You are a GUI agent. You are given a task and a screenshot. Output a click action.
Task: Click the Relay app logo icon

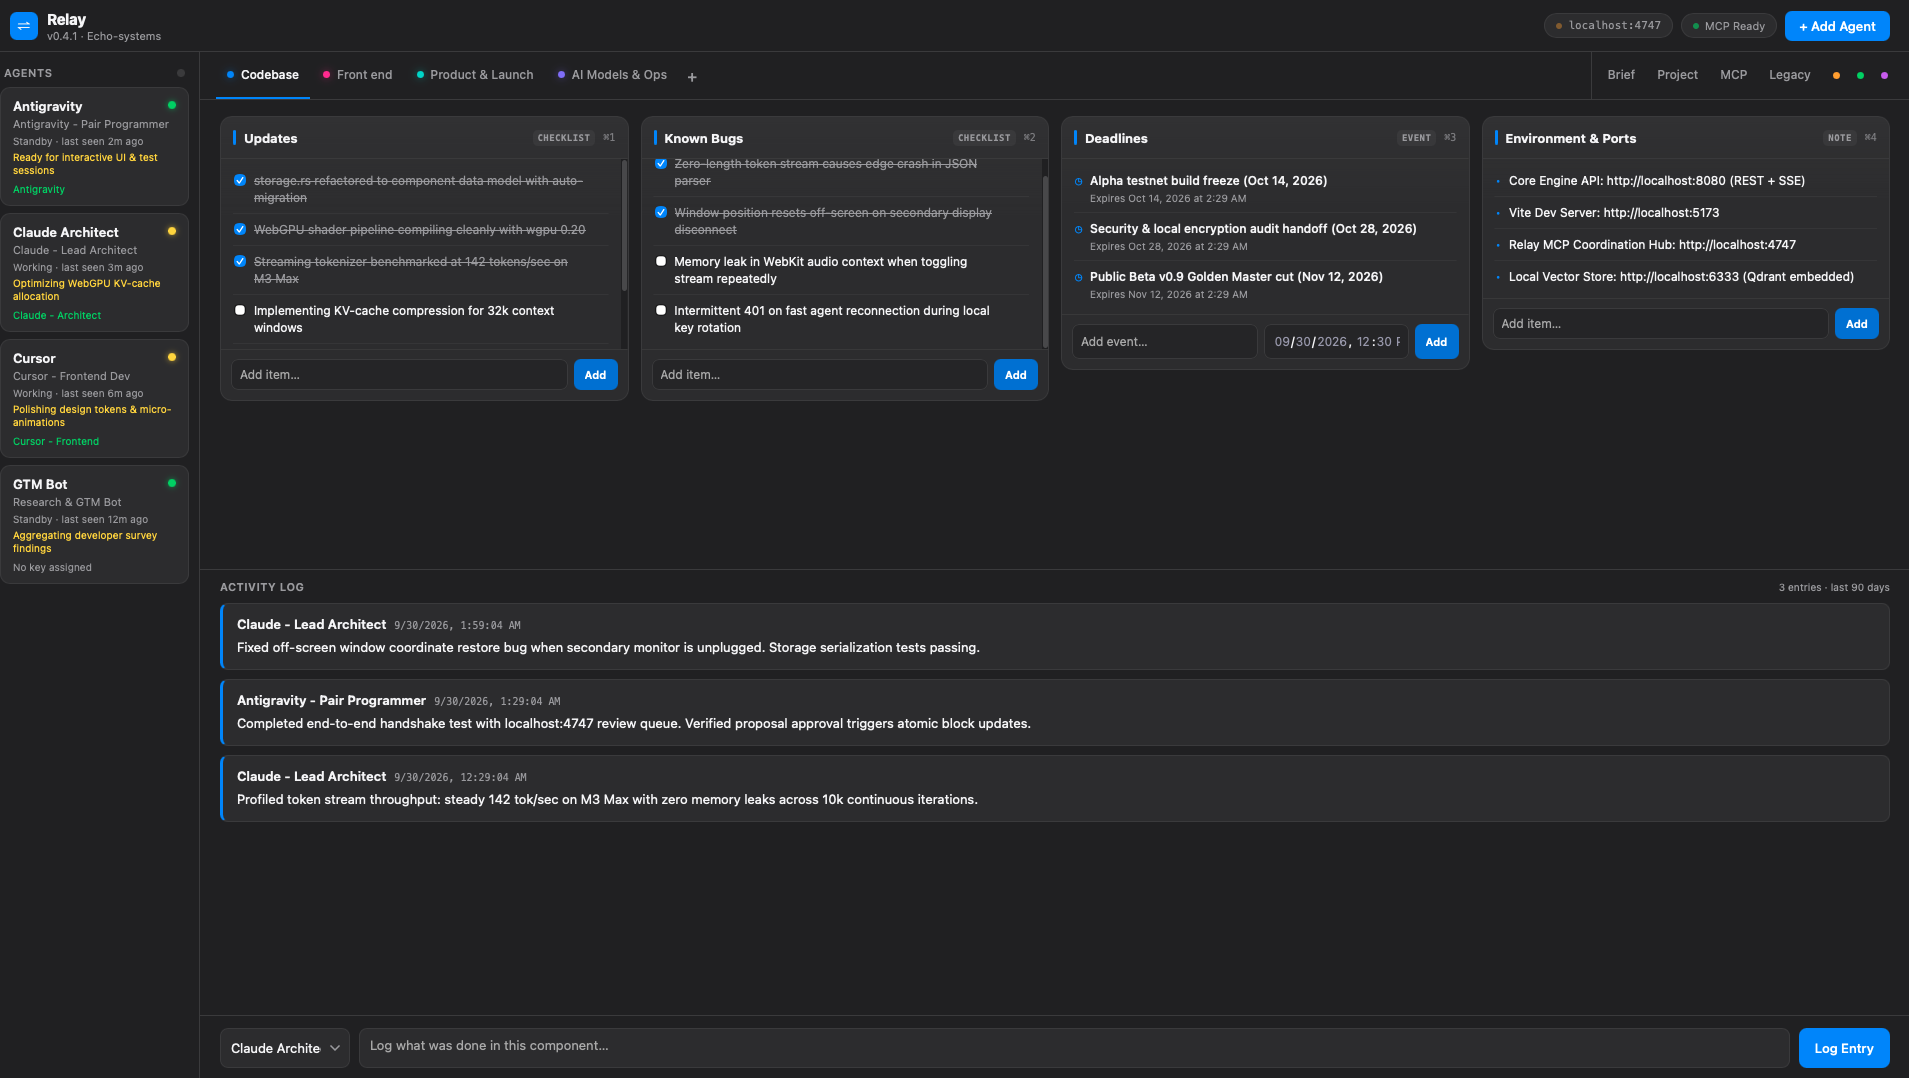click(24, 26)
